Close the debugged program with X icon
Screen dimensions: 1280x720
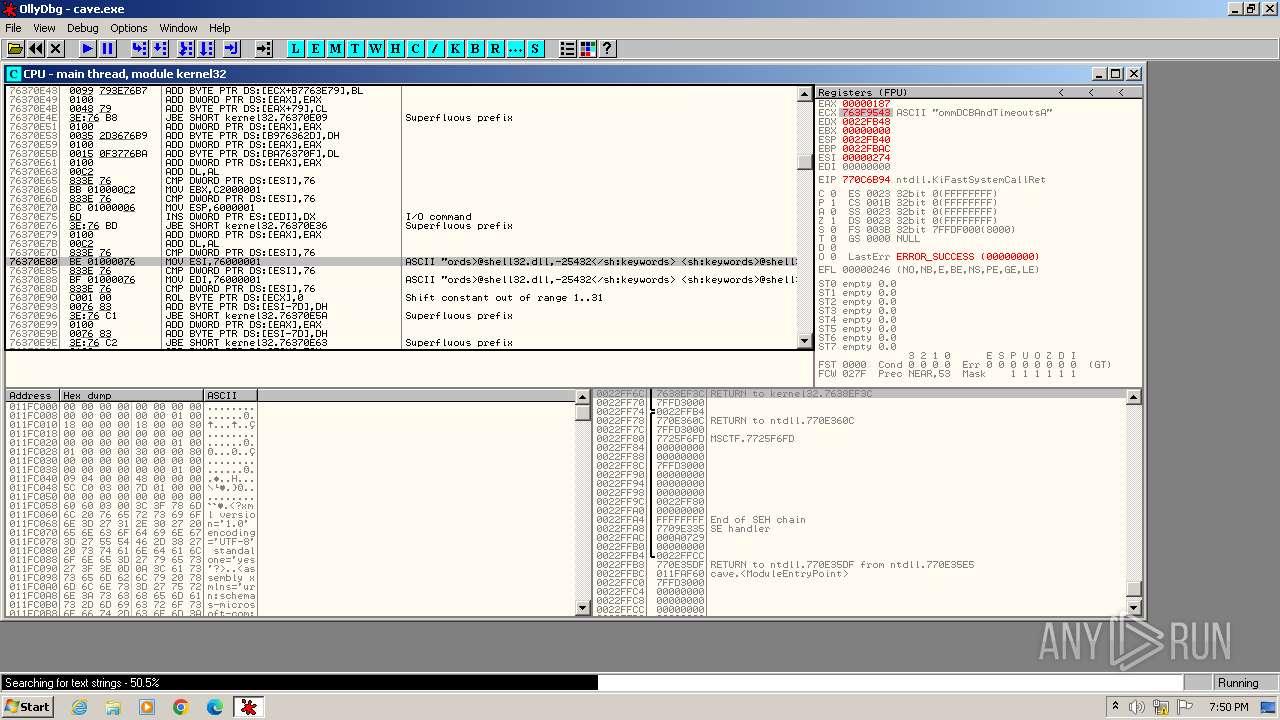(56, 48)
